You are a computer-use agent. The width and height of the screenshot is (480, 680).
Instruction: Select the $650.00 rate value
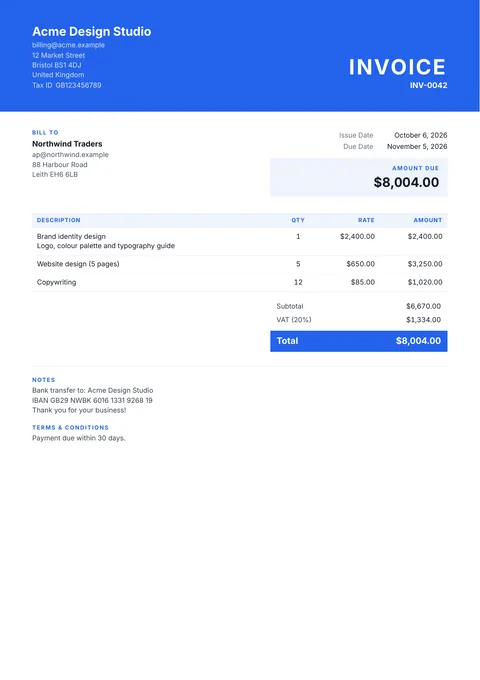click(360, 264)
